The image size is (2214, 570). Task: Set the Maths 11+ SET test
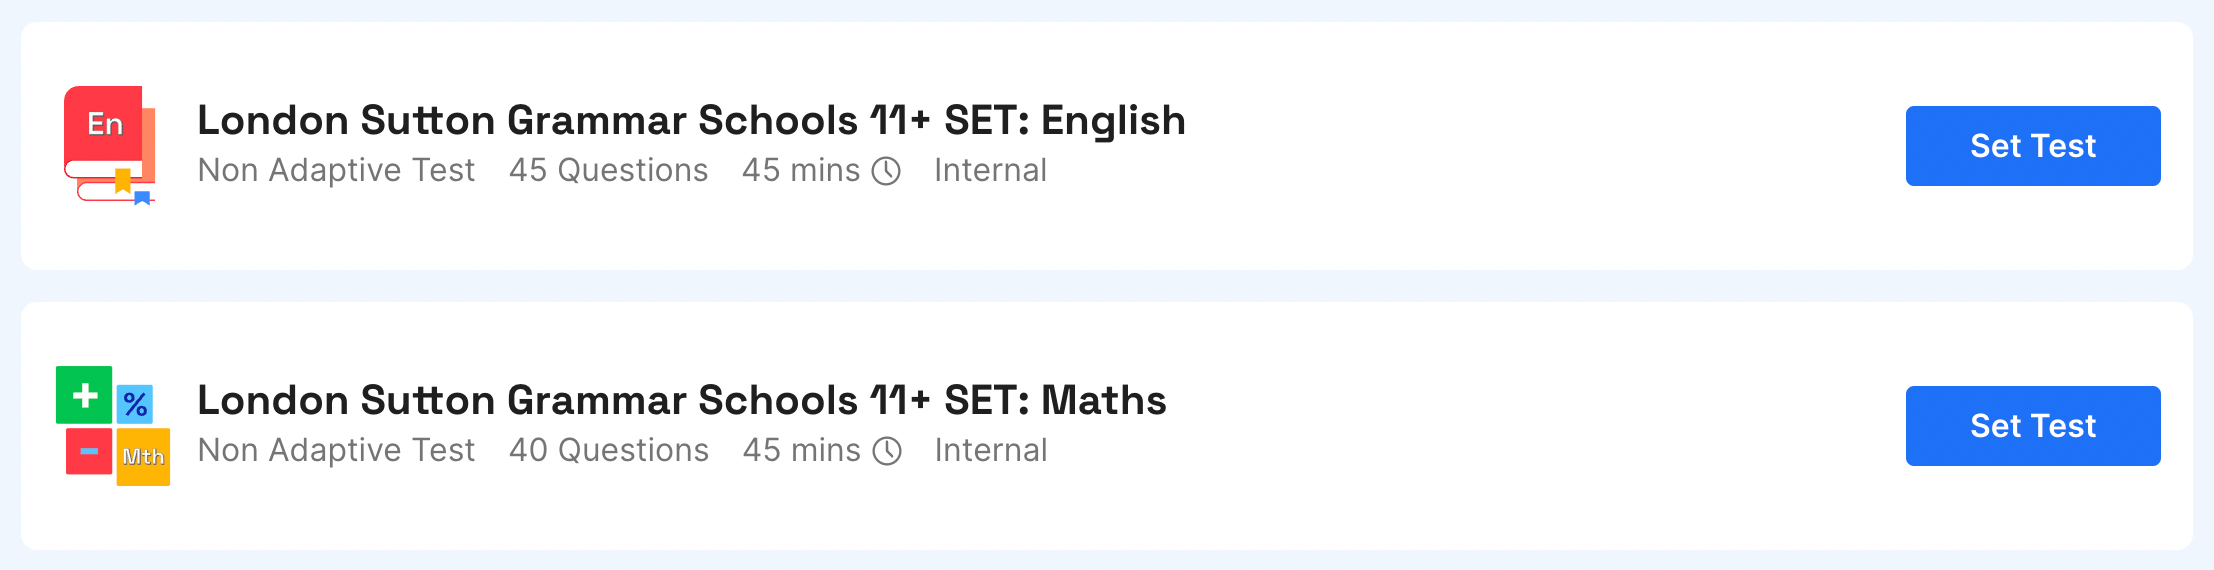[2033, 426]
